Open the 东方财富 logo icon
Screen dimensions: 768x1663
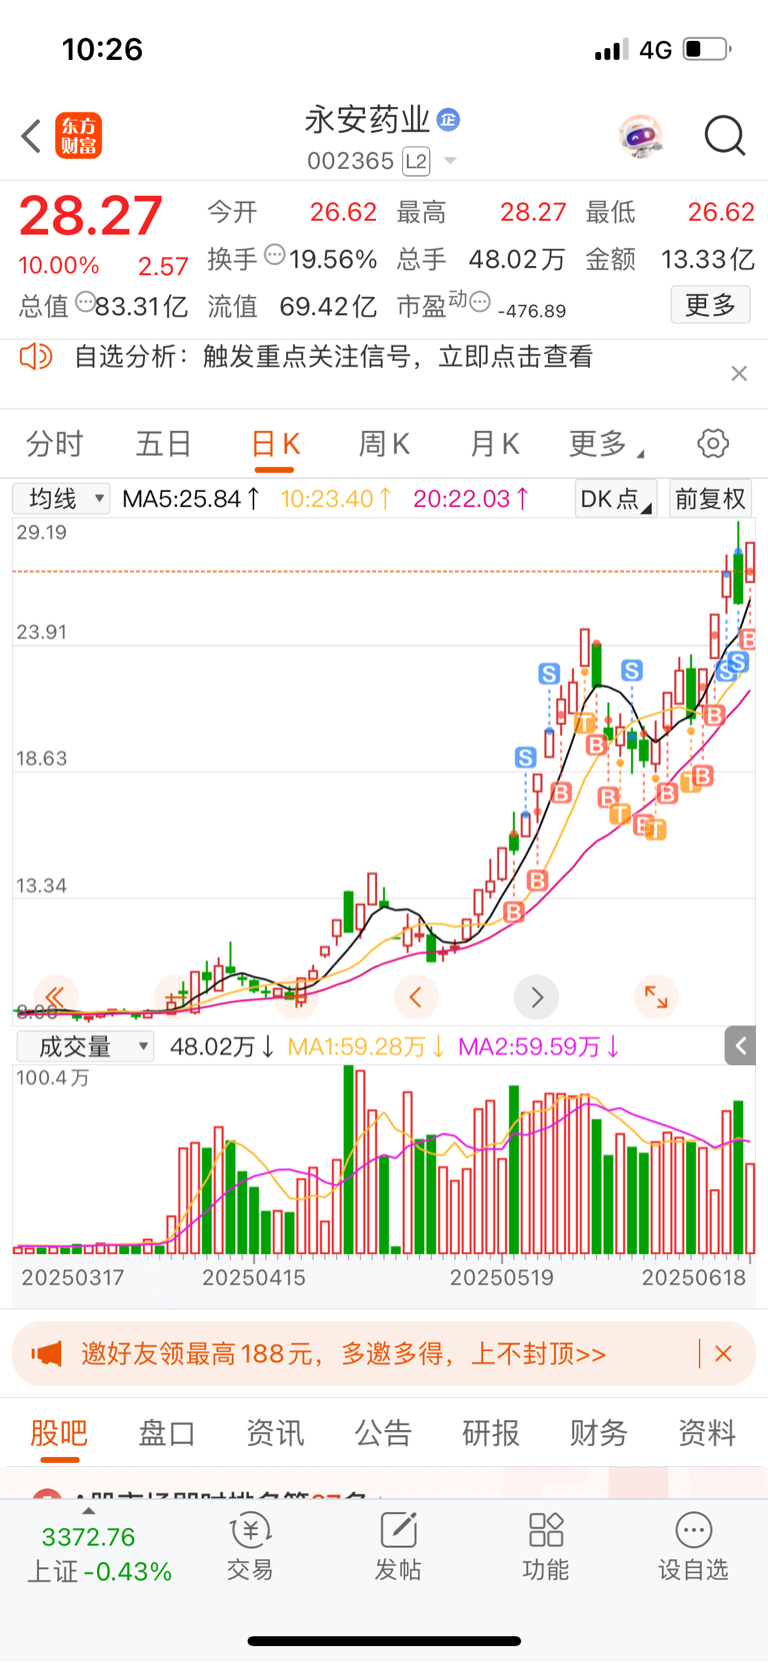pyautogui.click(x=78, y=136)
